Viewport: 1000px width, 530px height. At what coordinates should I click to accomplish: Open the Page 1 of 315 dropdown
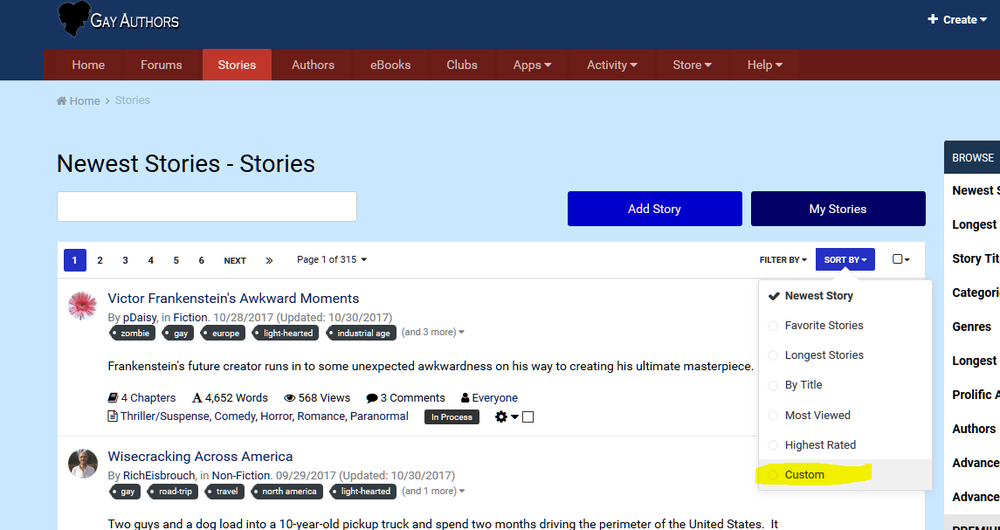pyautogui.click(x=332, y=260)
